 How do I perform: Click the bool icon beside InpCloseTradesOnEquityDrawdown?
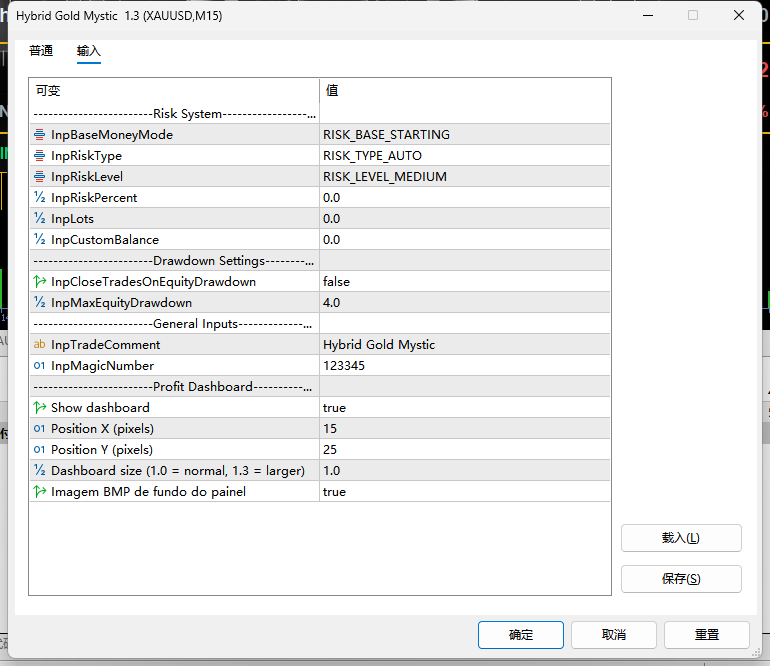39,281
